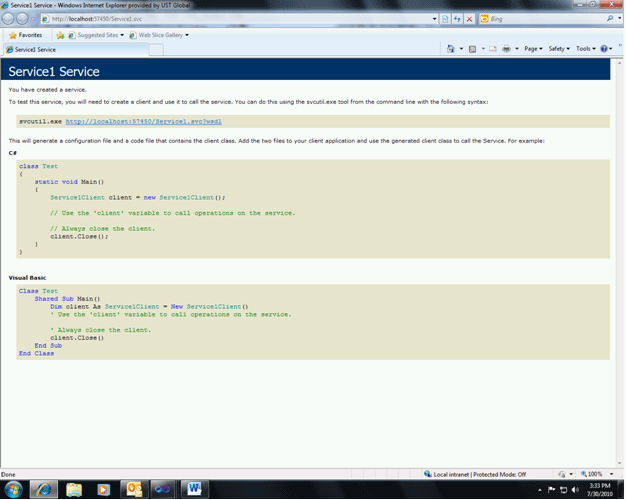Screen dimensions: 626x500
Task: Click the blank New Tab button
Action: tap(156, 50)
